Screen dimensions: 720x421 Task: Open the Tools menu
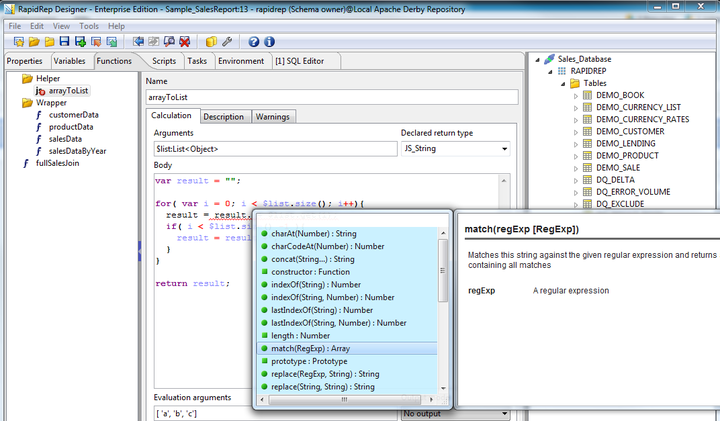coord(89,26)
